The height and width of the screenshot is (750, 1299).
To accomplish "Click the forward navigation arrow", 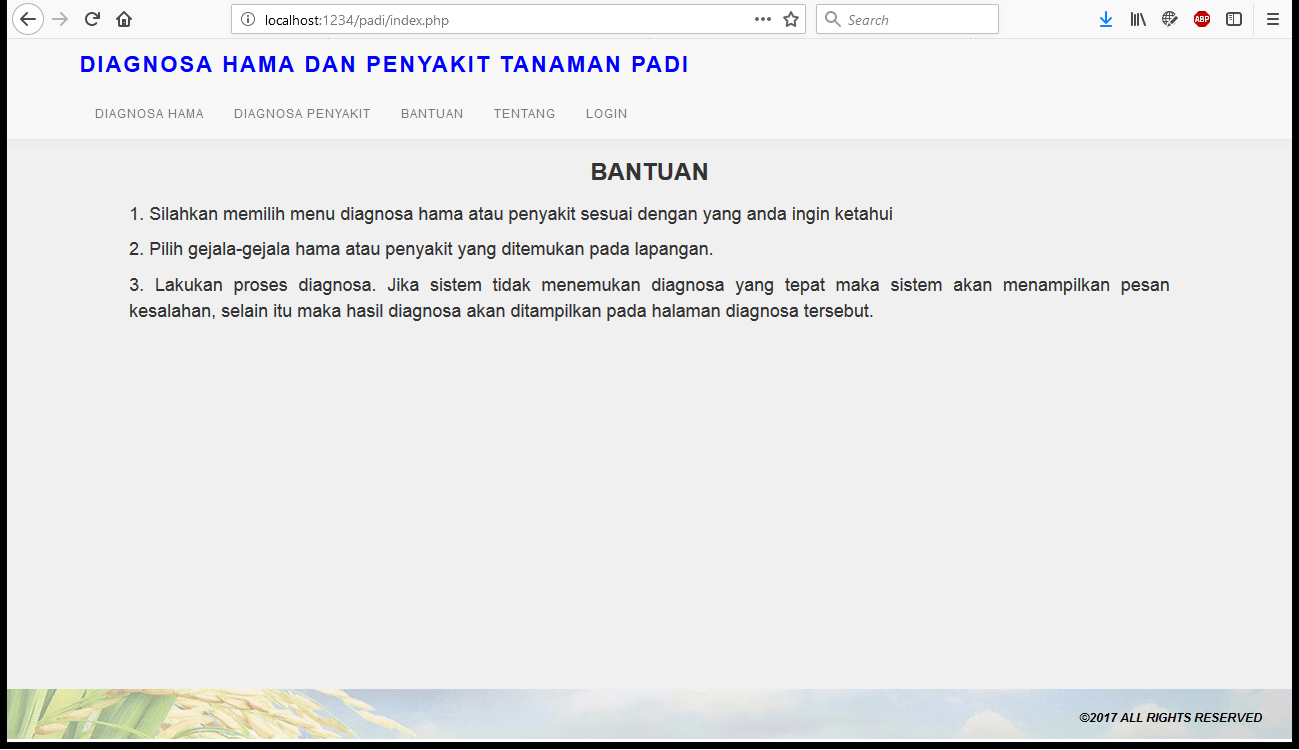I will pyautogui.click(x=60, y=19).
